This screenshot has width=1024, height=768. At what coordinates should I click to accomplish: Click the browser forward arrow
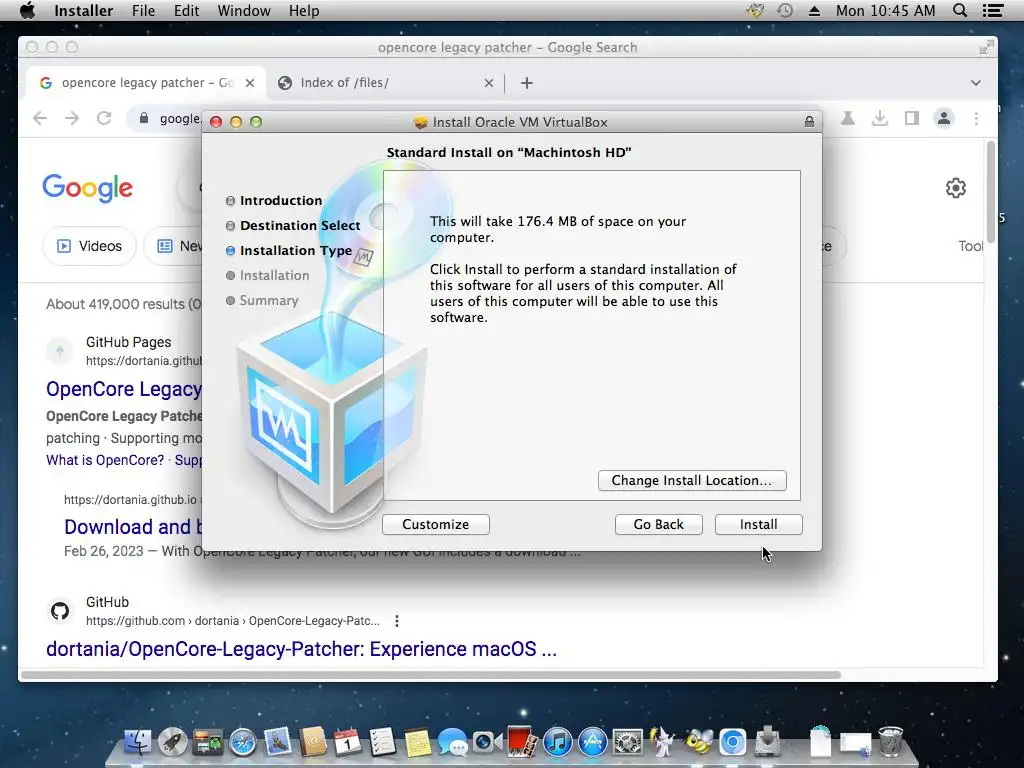pyautogui.click(x=72, y=118)
